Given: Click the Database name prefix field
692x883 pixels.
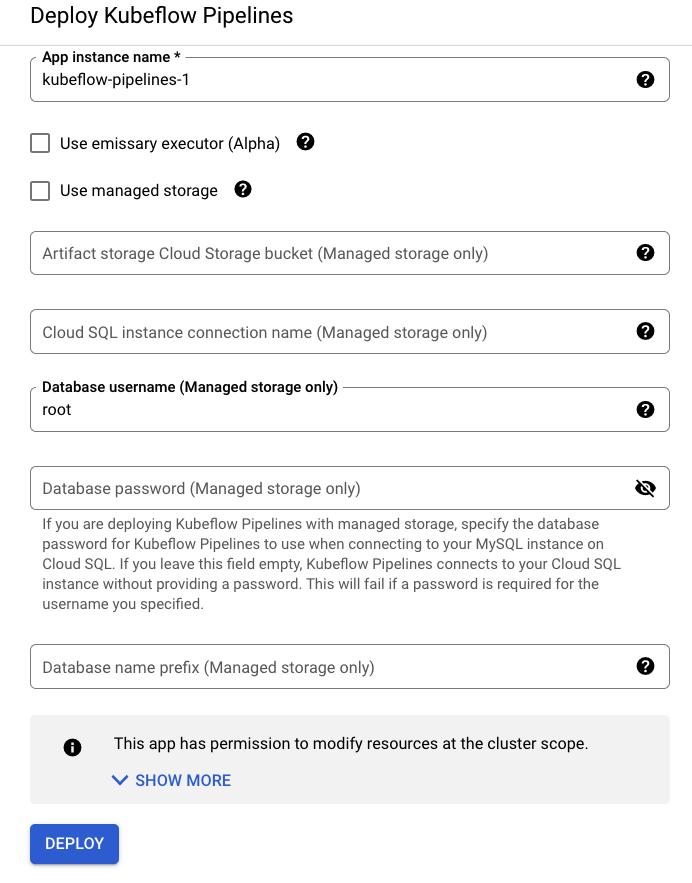Looking at the screenshot, I should (x=330, y=667).
